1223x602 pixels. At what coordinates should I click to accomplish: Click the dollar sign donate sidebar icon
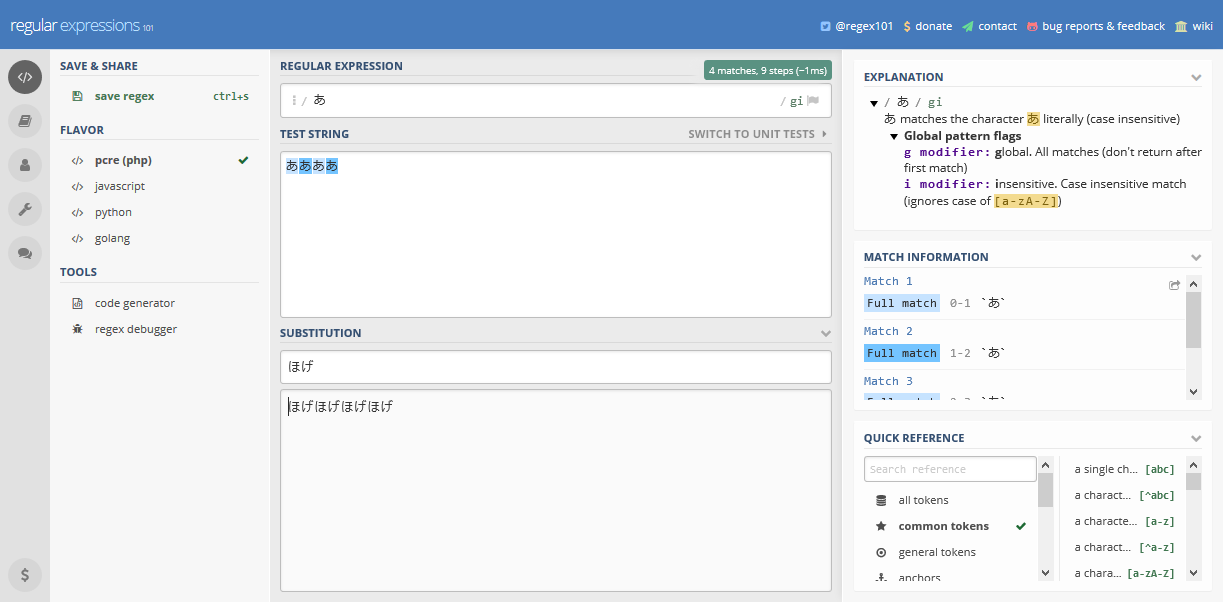click(x=25, y=574)
